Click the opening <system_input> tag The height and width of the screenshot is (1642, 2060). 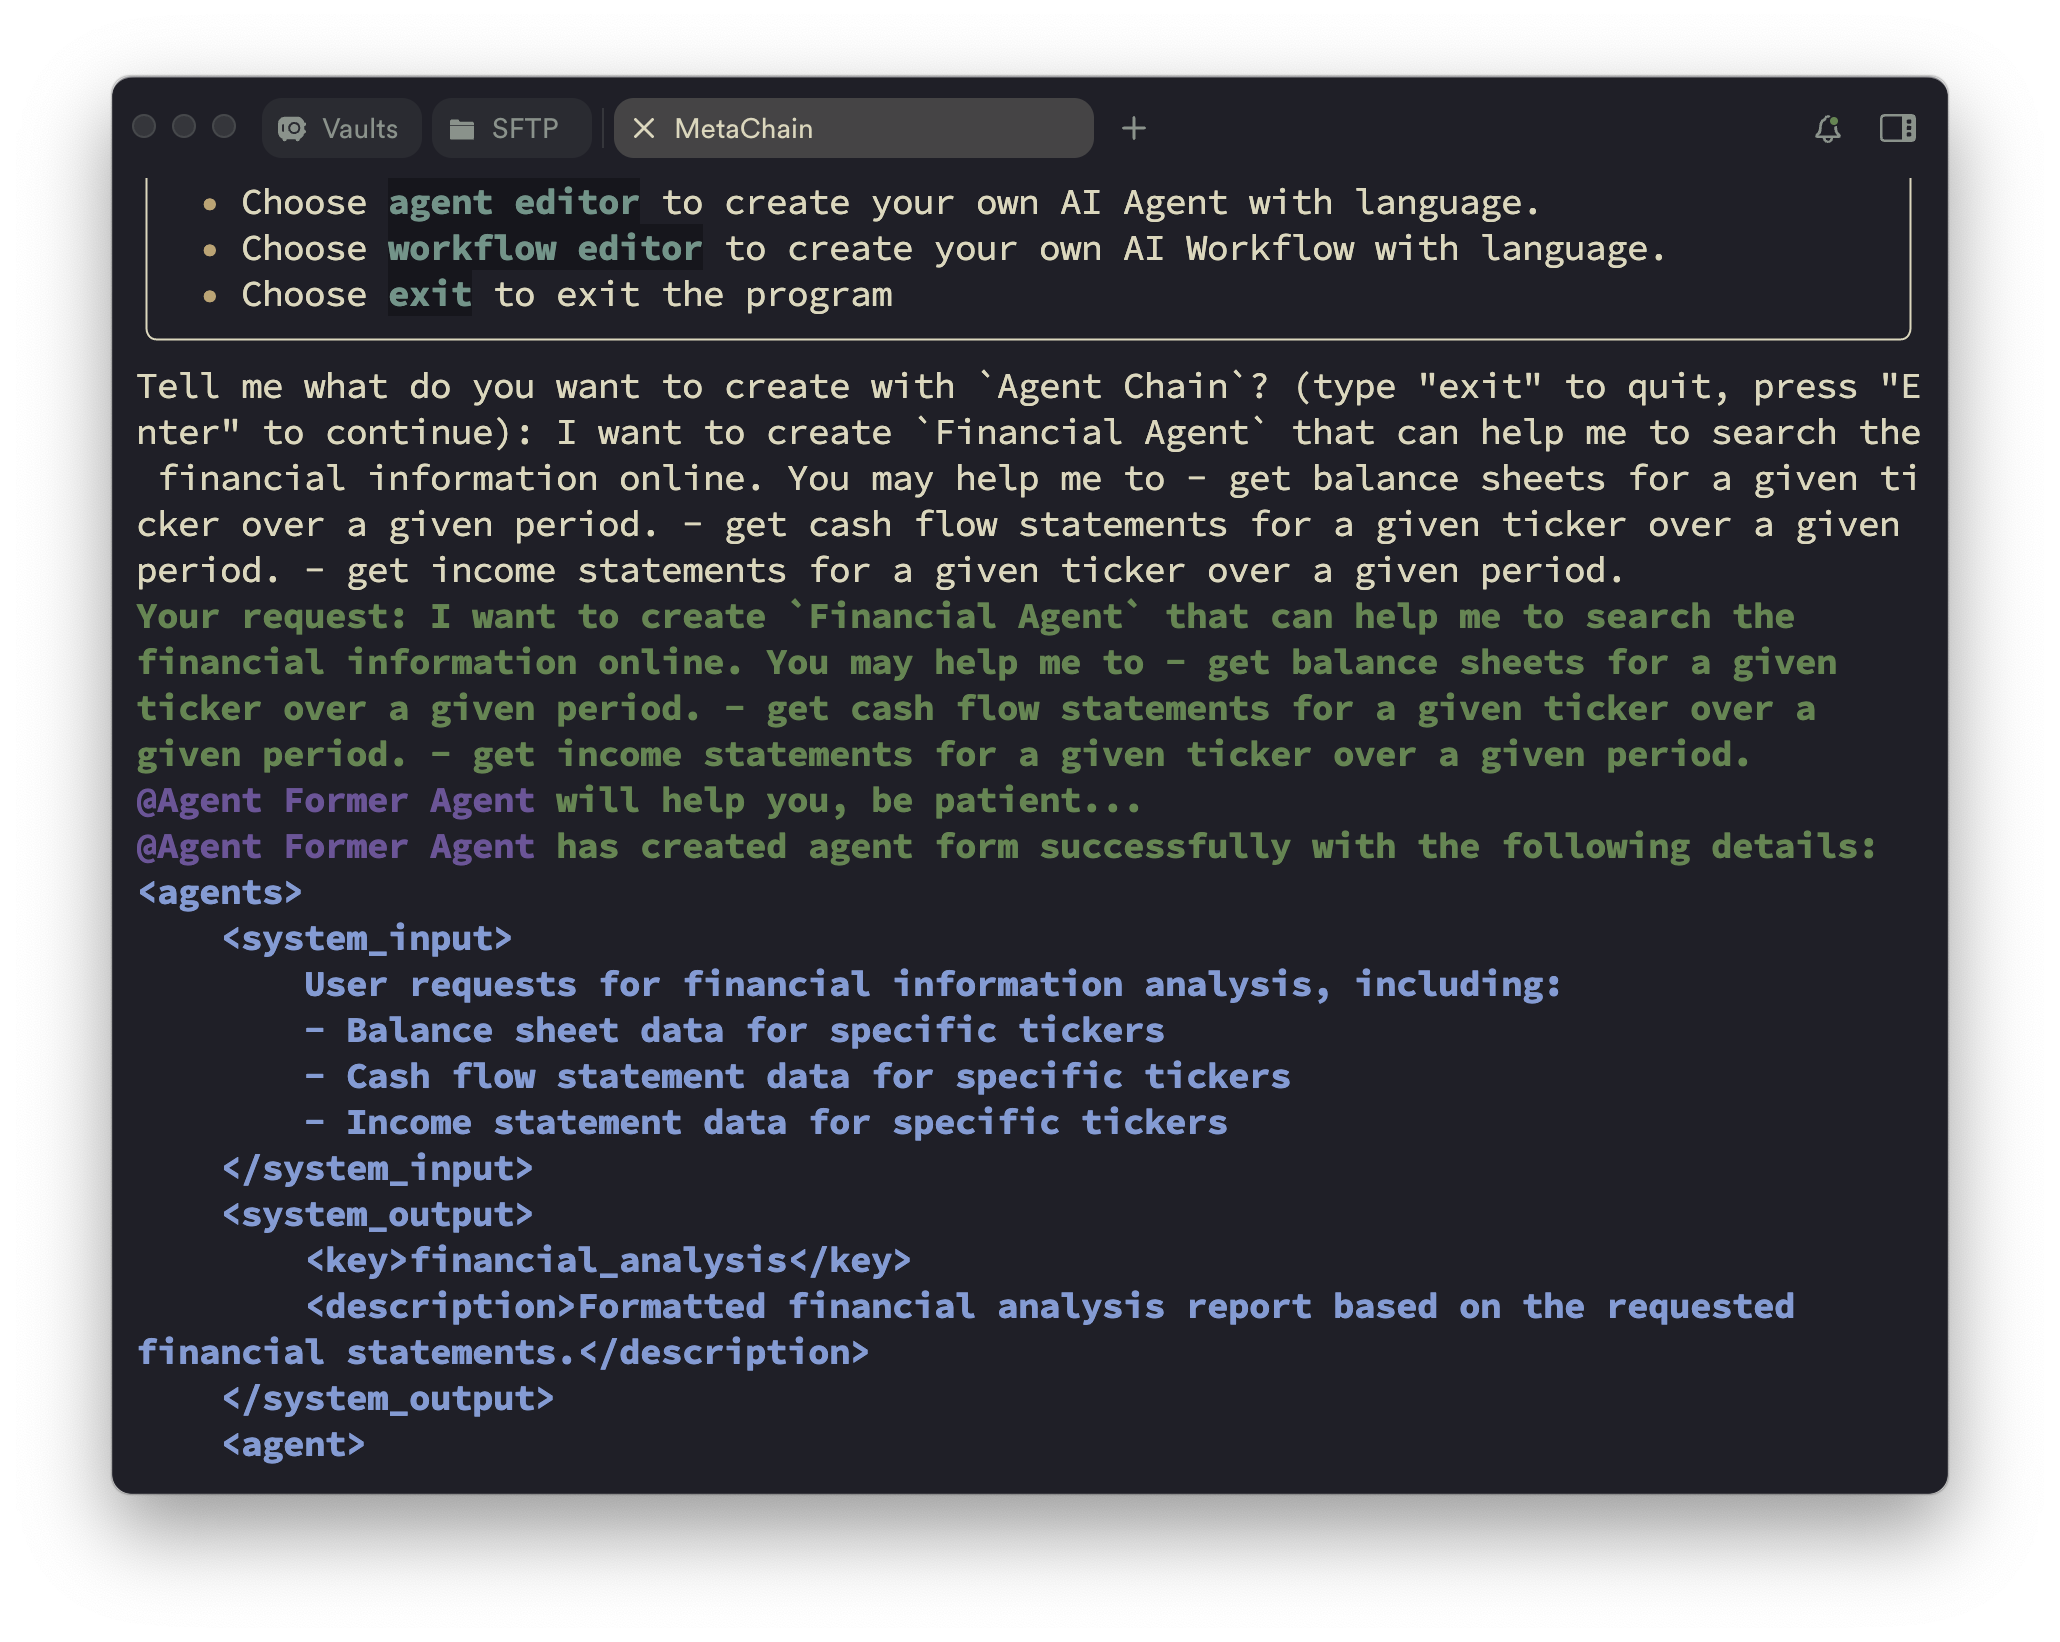coord(367,939)
